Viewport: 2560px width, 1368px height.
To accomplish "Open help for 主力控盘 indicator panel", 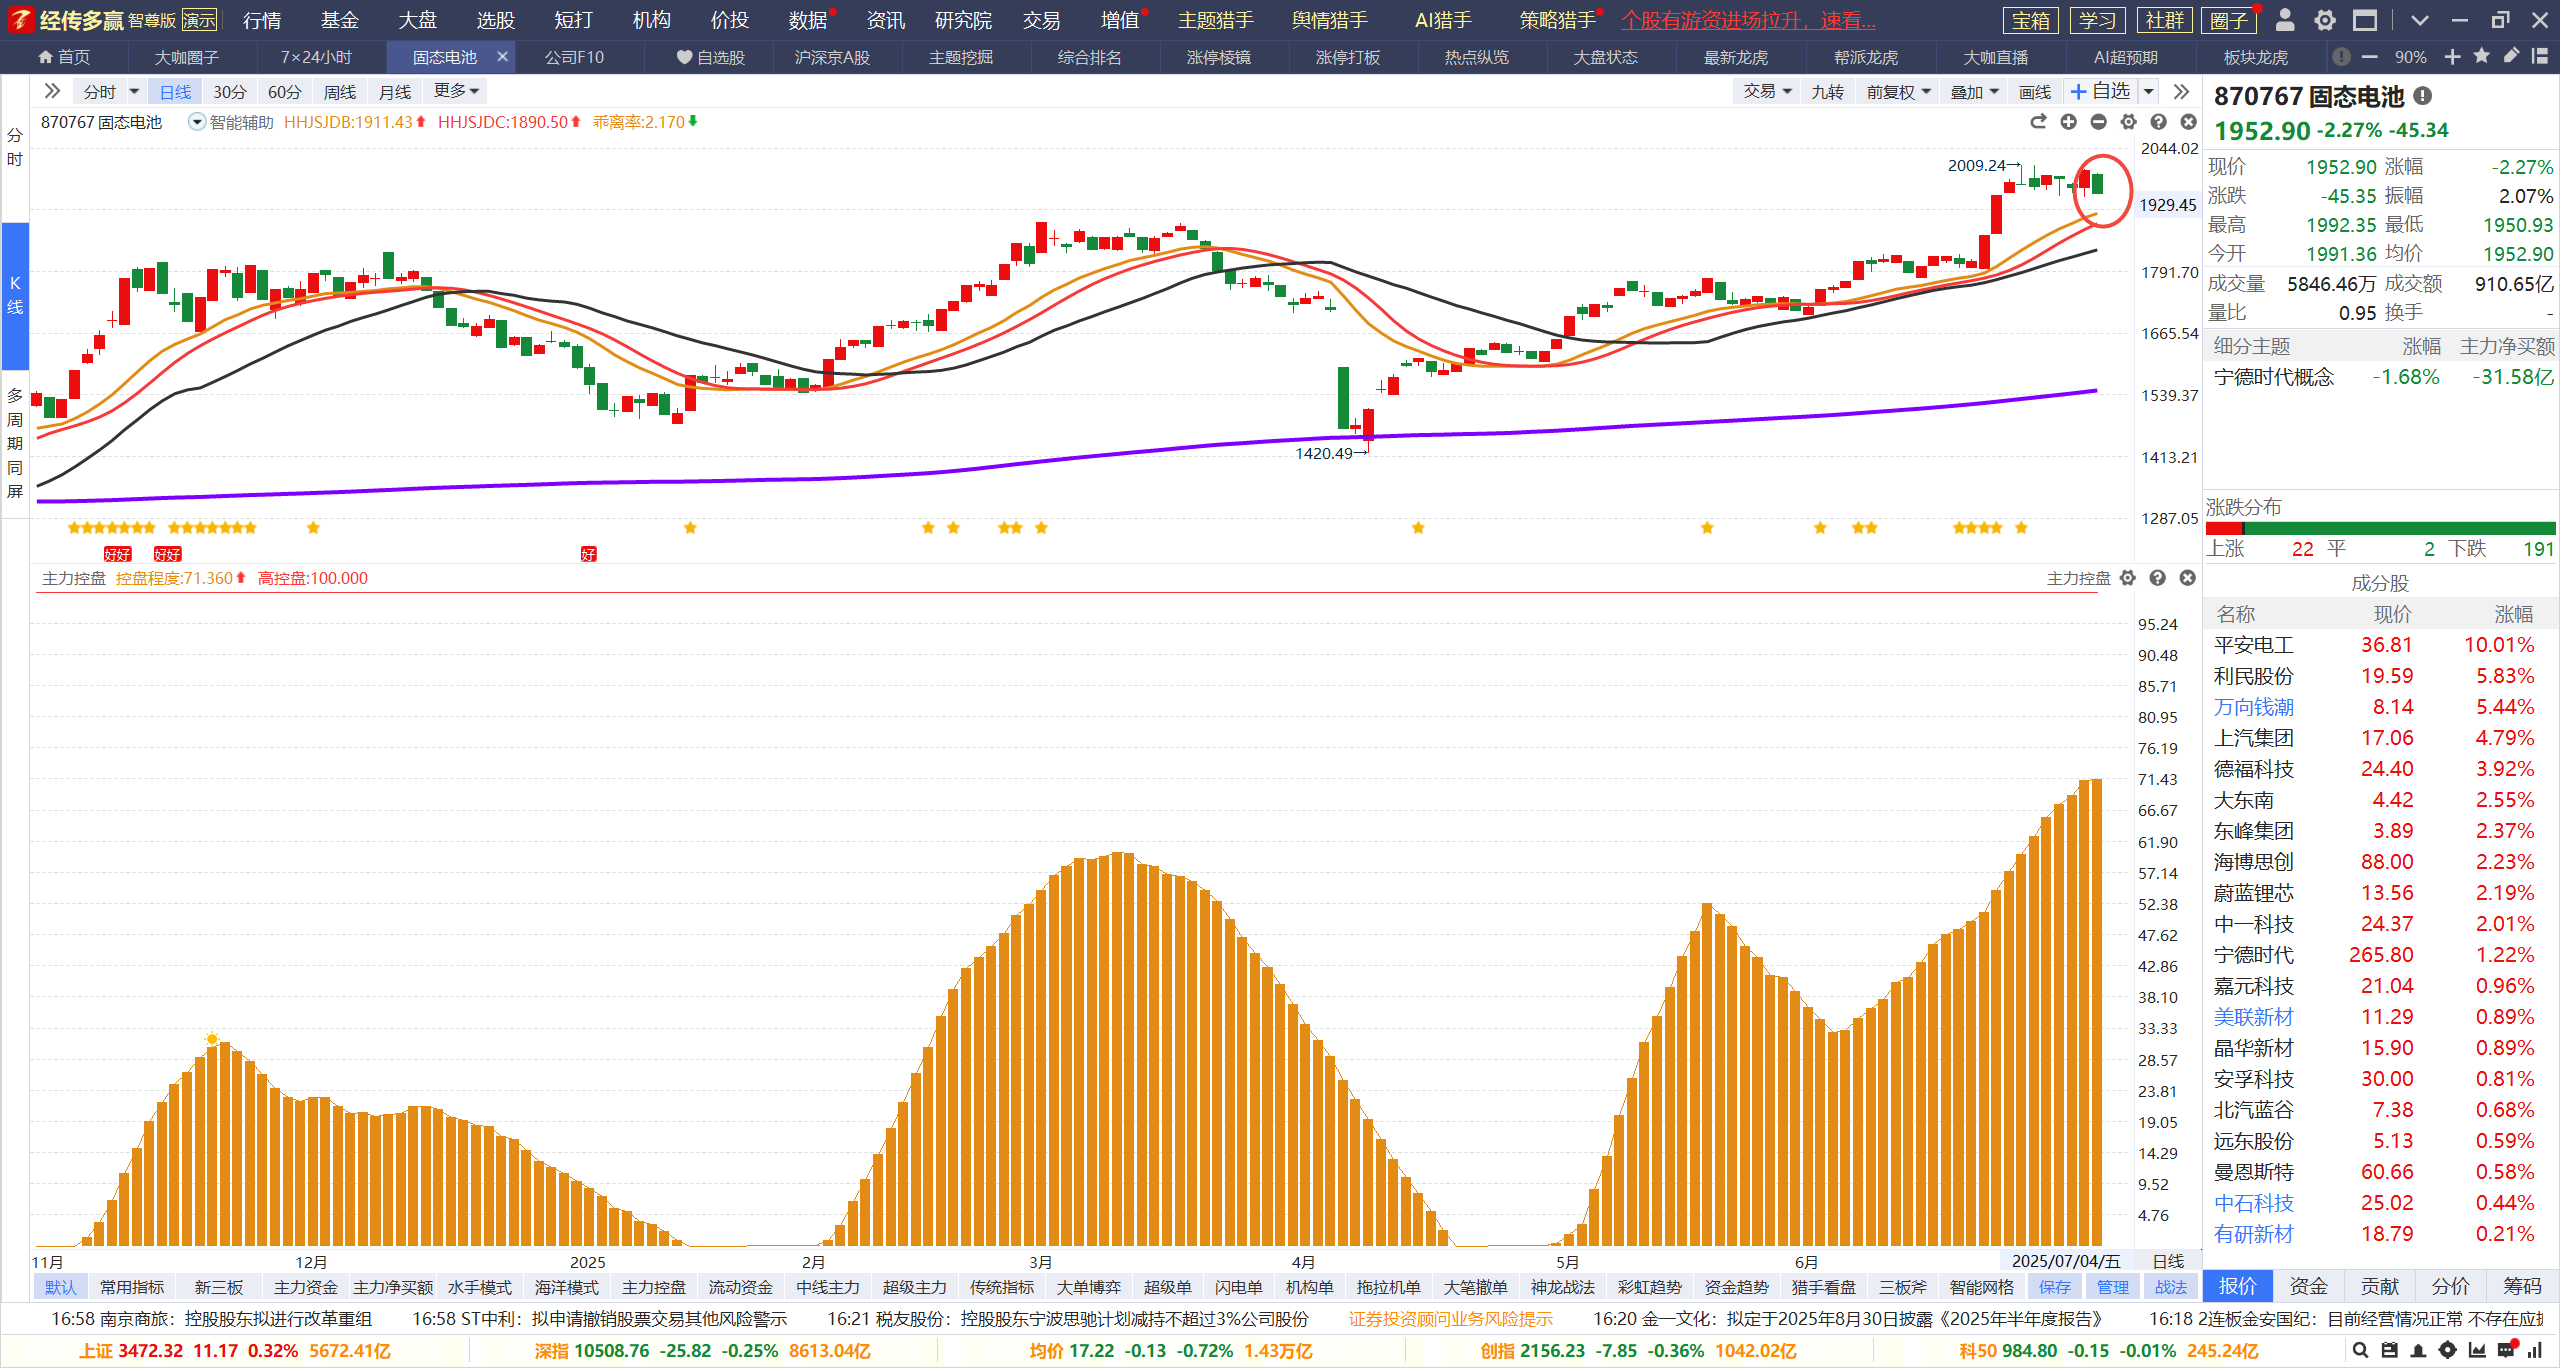I will tap(2158, 578).
